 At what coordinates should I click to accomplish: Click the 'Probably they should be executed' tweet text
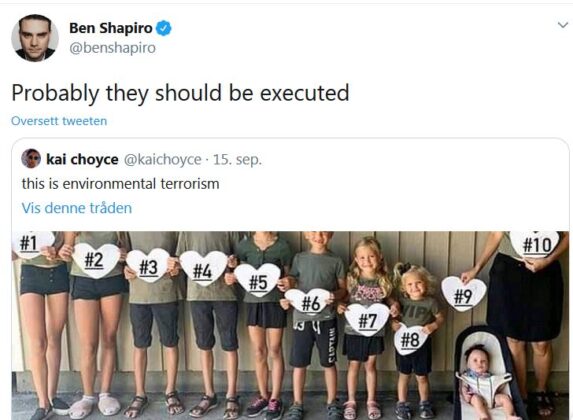(x=181, y=93)
